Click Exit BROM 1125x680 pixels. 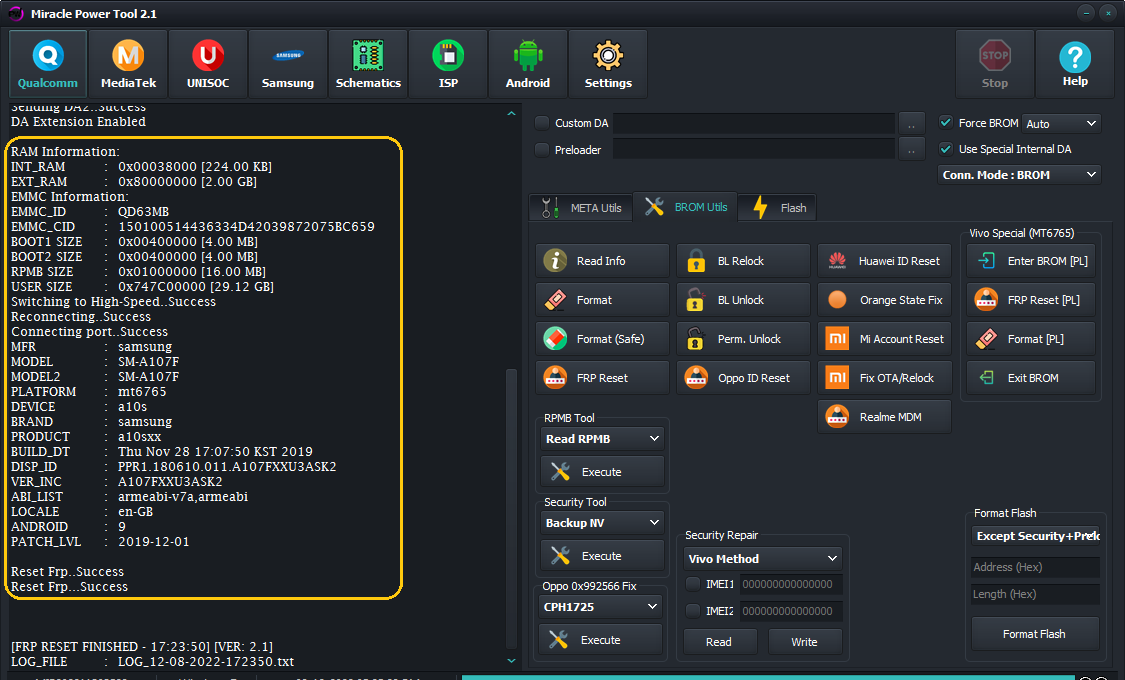tap(1031, 377)
